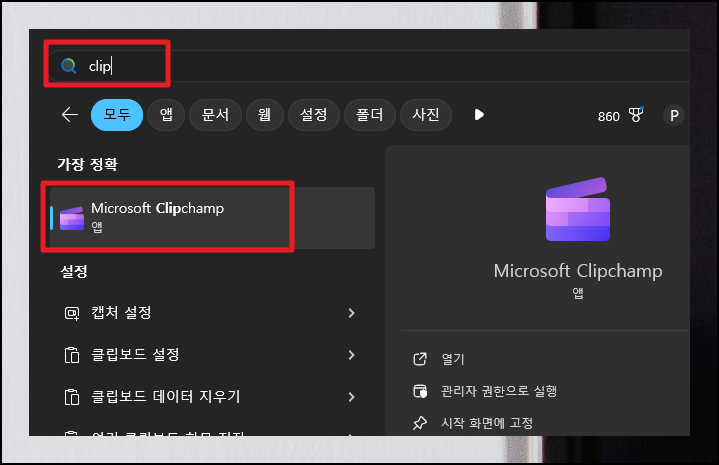Select the 웹 filter tab
This screenshot has width=719, height=465.
[265, 115]
